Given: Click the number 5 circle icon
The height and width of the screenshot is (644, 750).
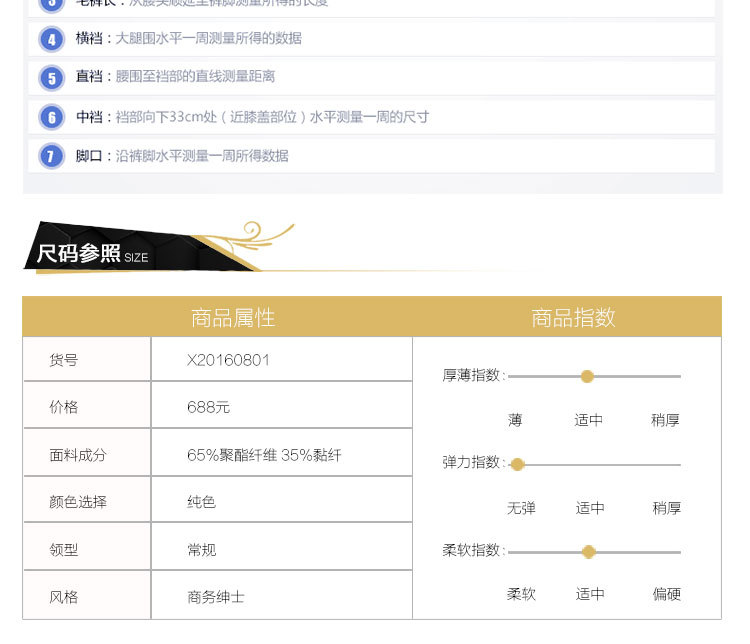Looking at the screenshot, I should (x=52, y=78).
